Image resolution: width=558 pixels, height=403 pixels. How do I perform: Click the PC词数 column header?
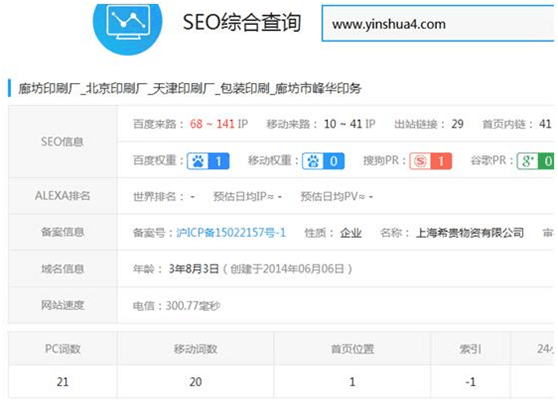pos(63,349)
